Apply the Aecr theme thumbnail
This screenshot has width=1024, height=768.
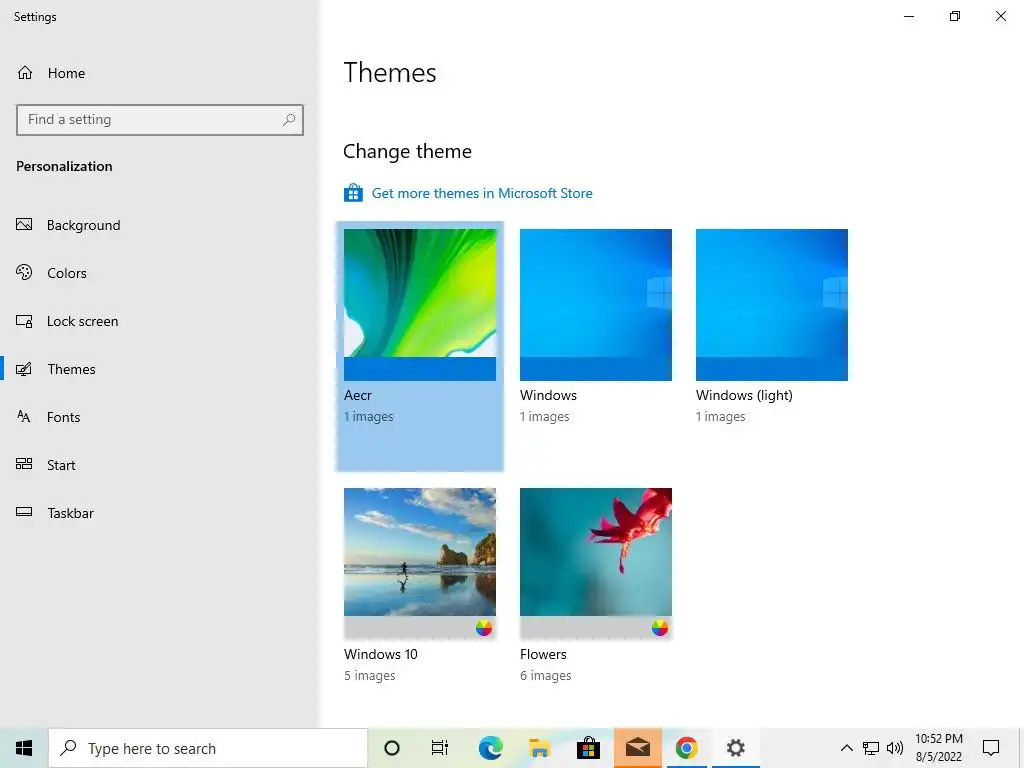tap(420, 304)
